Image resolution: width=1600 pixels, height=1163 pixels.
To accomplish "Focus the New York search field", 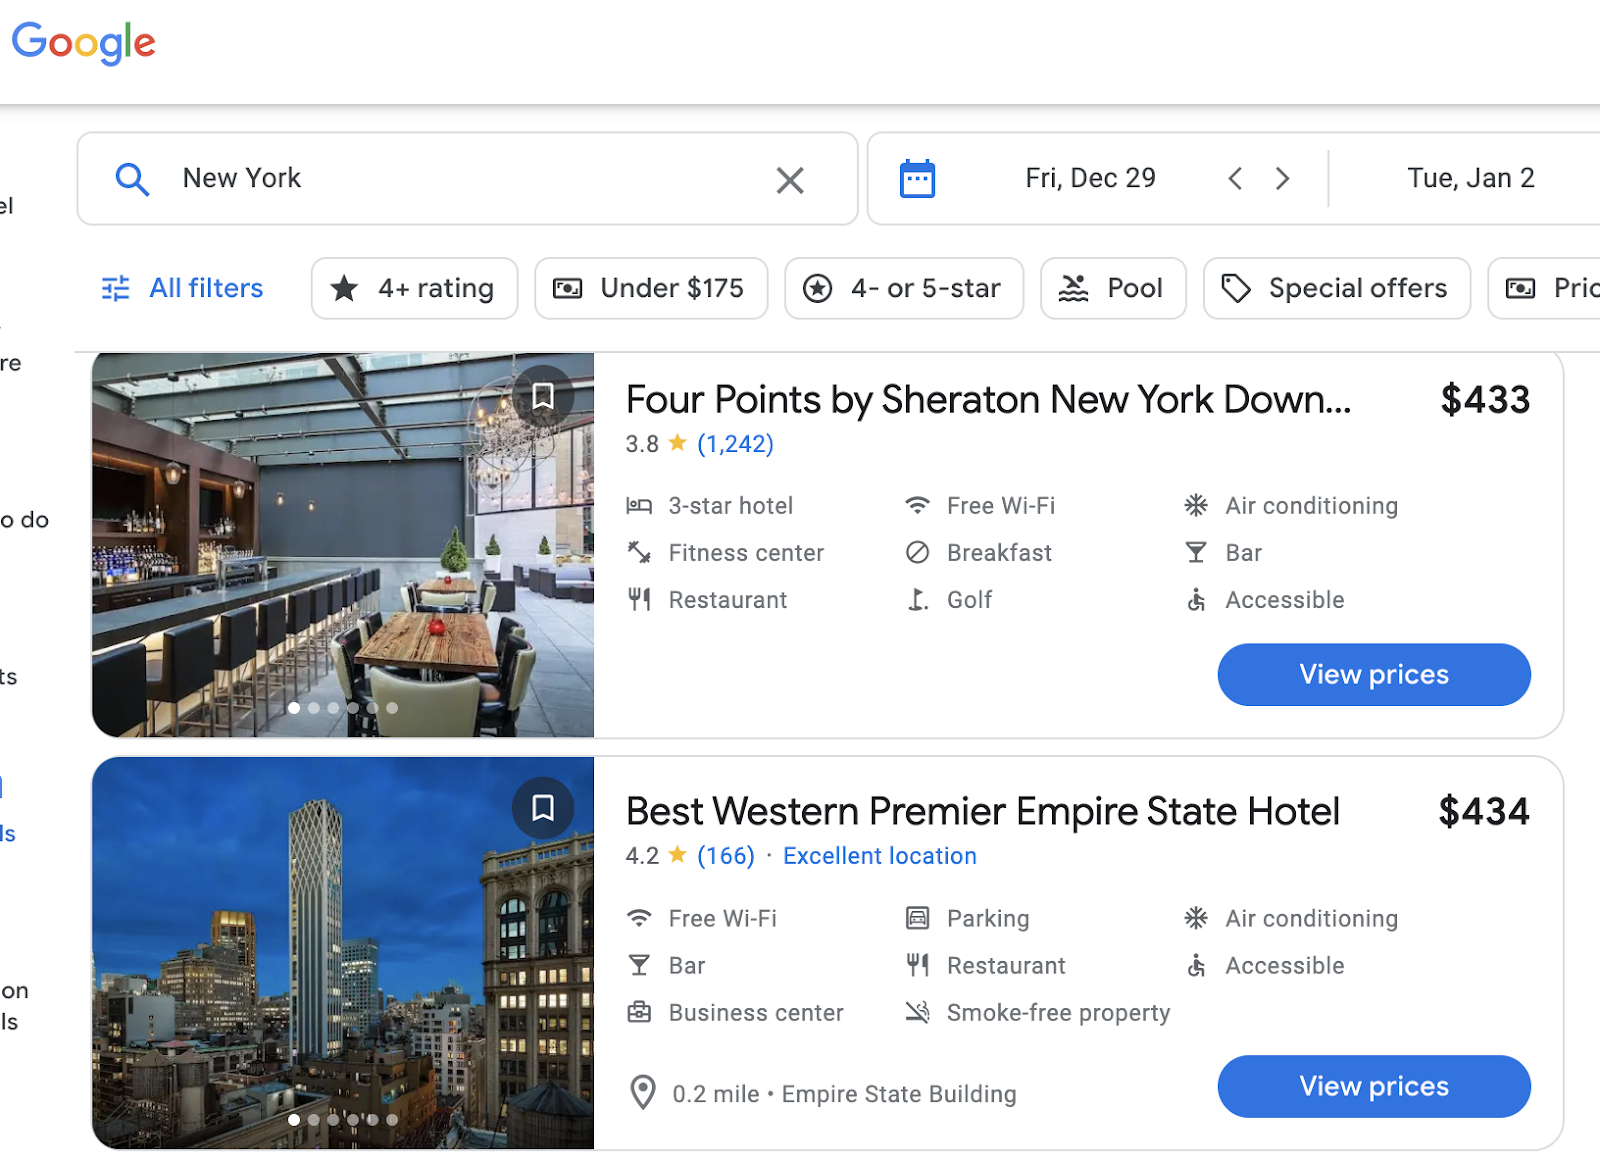I will pyautogui.click(x=467, y=179).
